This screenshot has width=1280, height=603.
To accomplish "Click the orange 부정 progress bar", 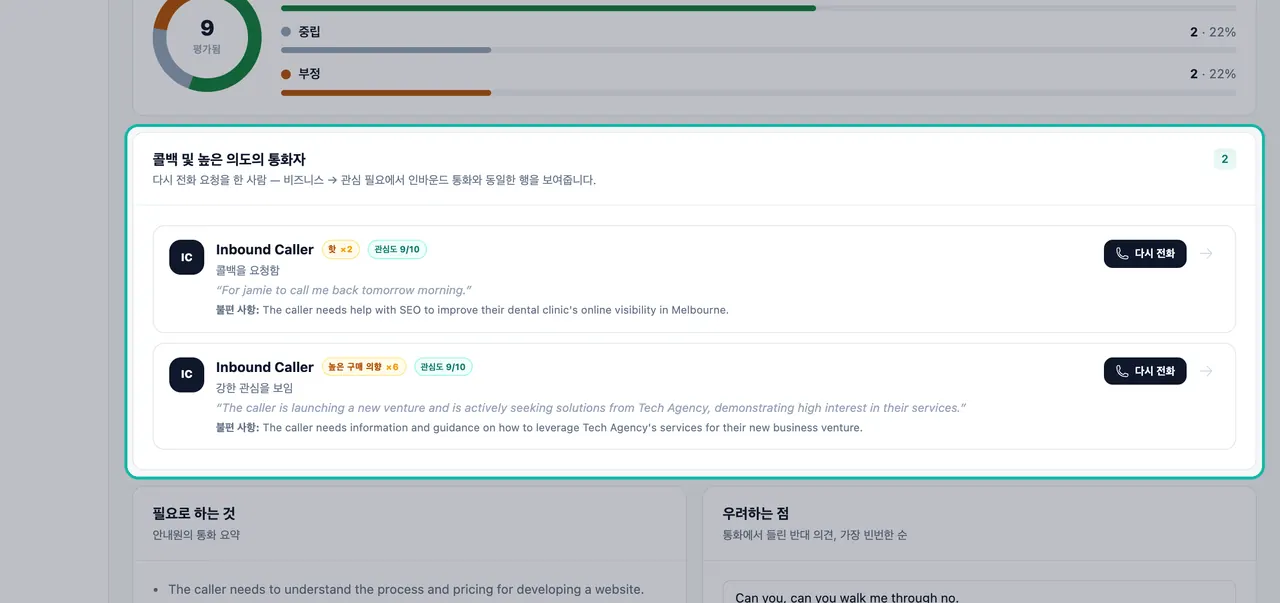I will [x=759, y=93].
